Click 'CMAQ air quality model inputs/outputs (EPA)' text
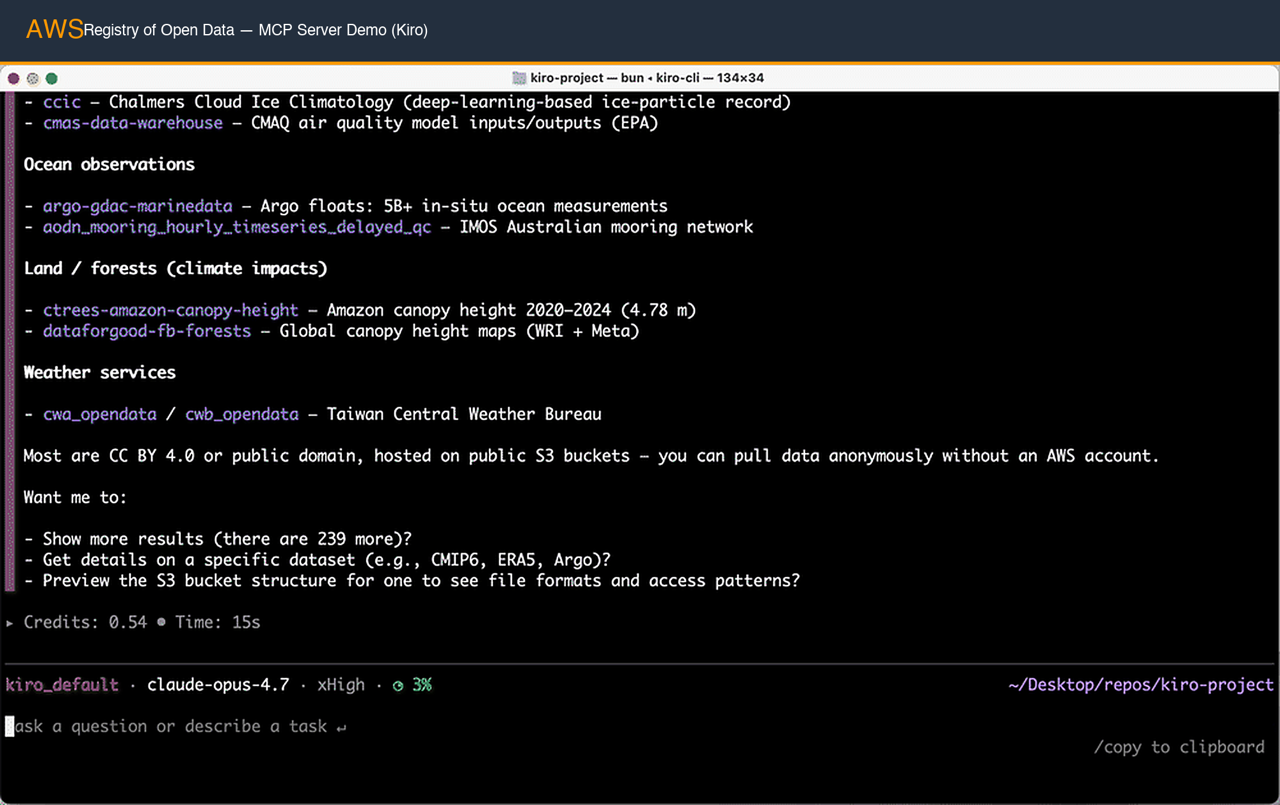This screenshot has height=805, width=1280. point(454,123)
